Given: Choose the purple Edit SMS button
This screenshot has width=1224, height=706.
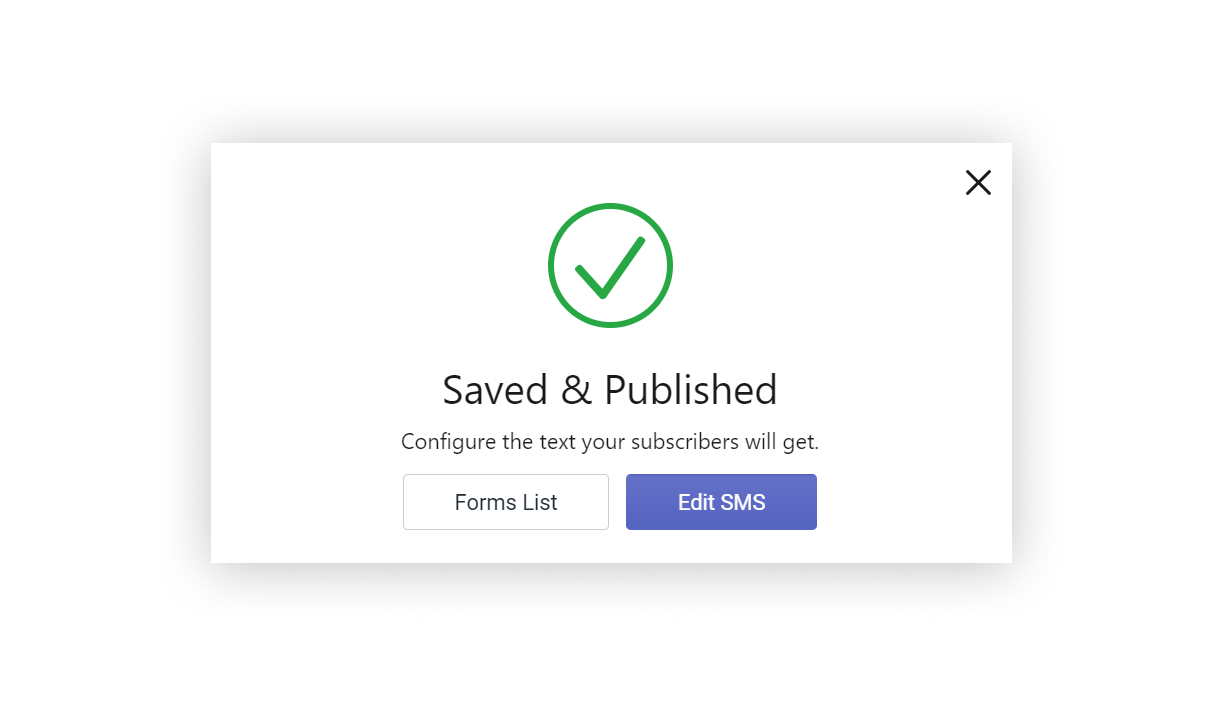Looking at the screenshot, I should pos(721,502).
